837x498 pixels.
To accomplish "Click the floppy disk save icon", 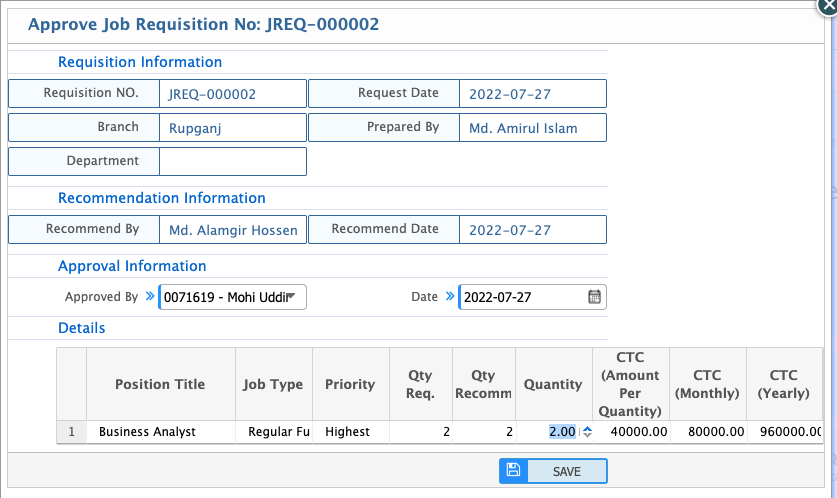I will click(513, 471).
